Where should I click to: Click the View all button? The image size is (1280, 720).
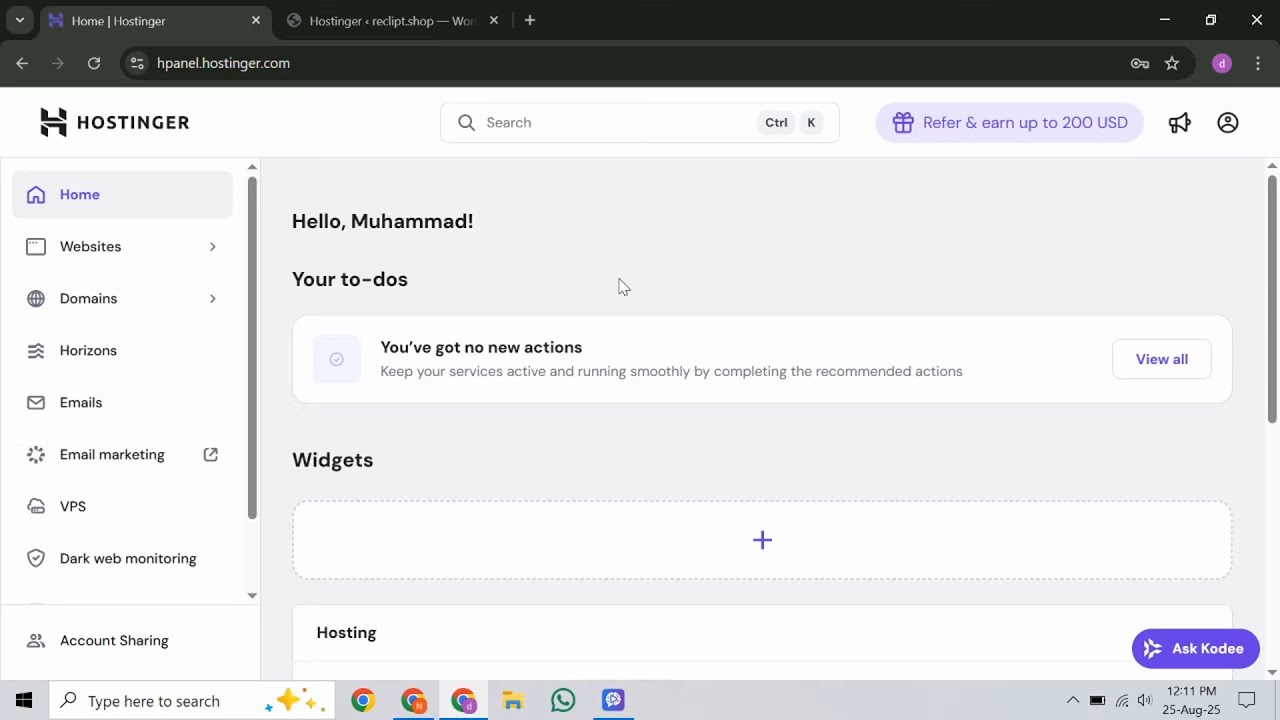point(1162,359)
